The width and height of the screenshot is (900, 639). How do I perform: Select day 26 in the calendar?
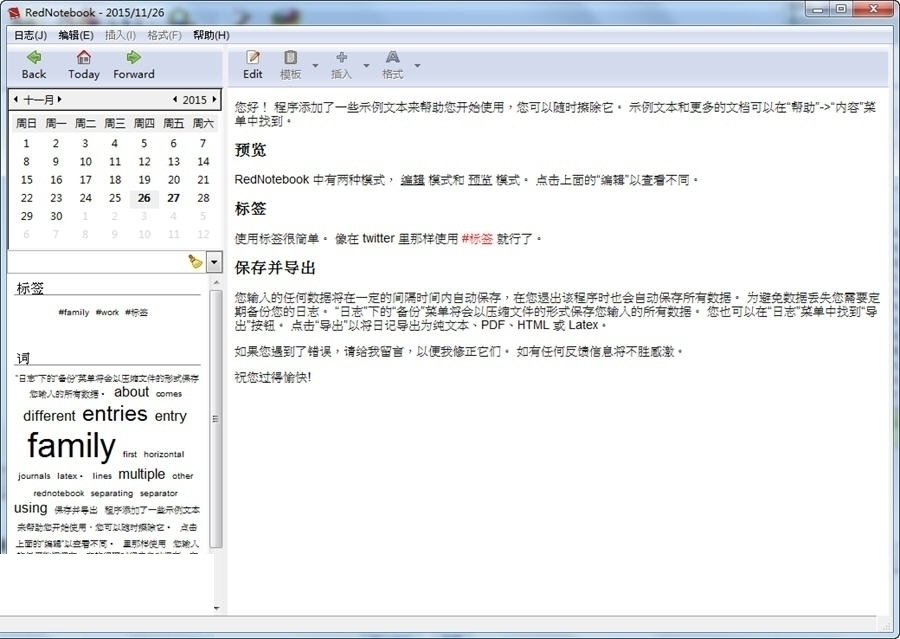[144, 198]
